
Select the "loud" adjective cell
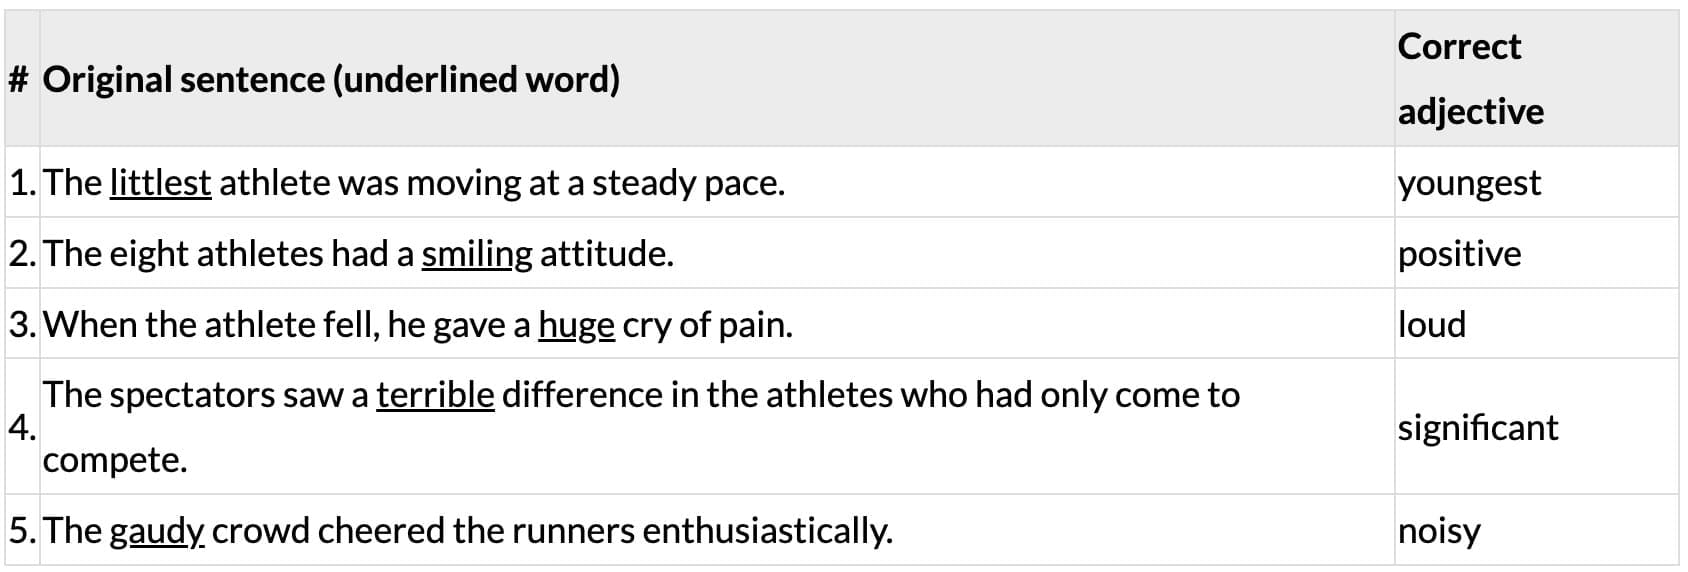coord(1432,325)
